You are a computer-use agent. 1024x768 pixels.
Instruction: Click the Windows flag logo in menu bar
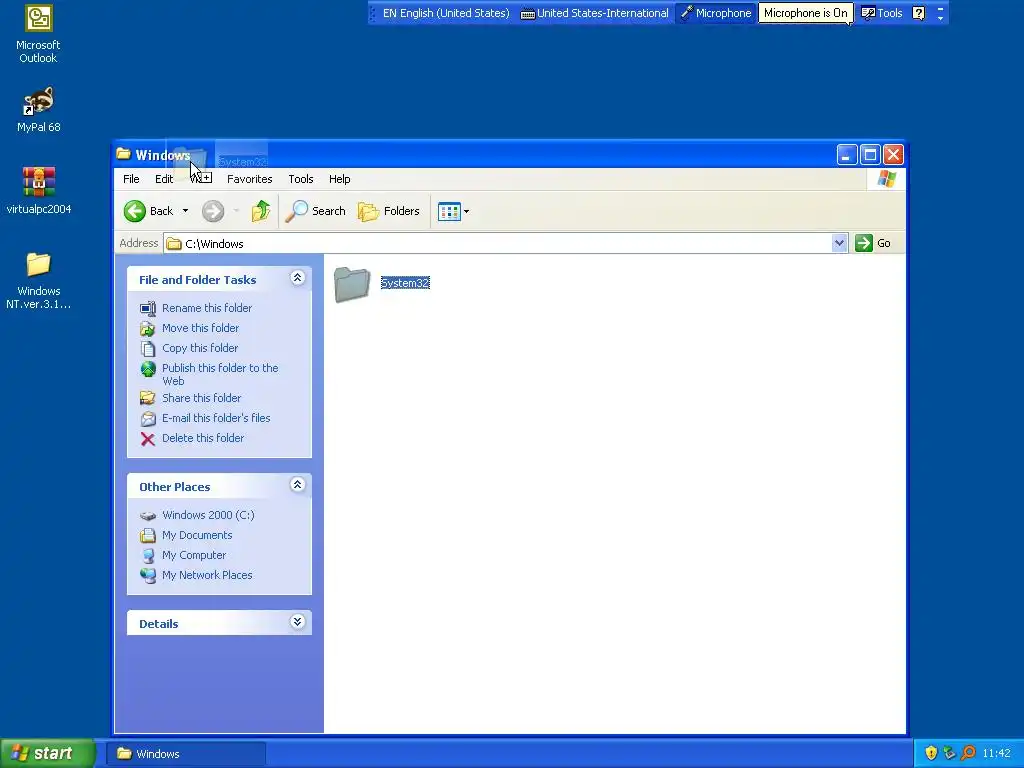[886, 179]
